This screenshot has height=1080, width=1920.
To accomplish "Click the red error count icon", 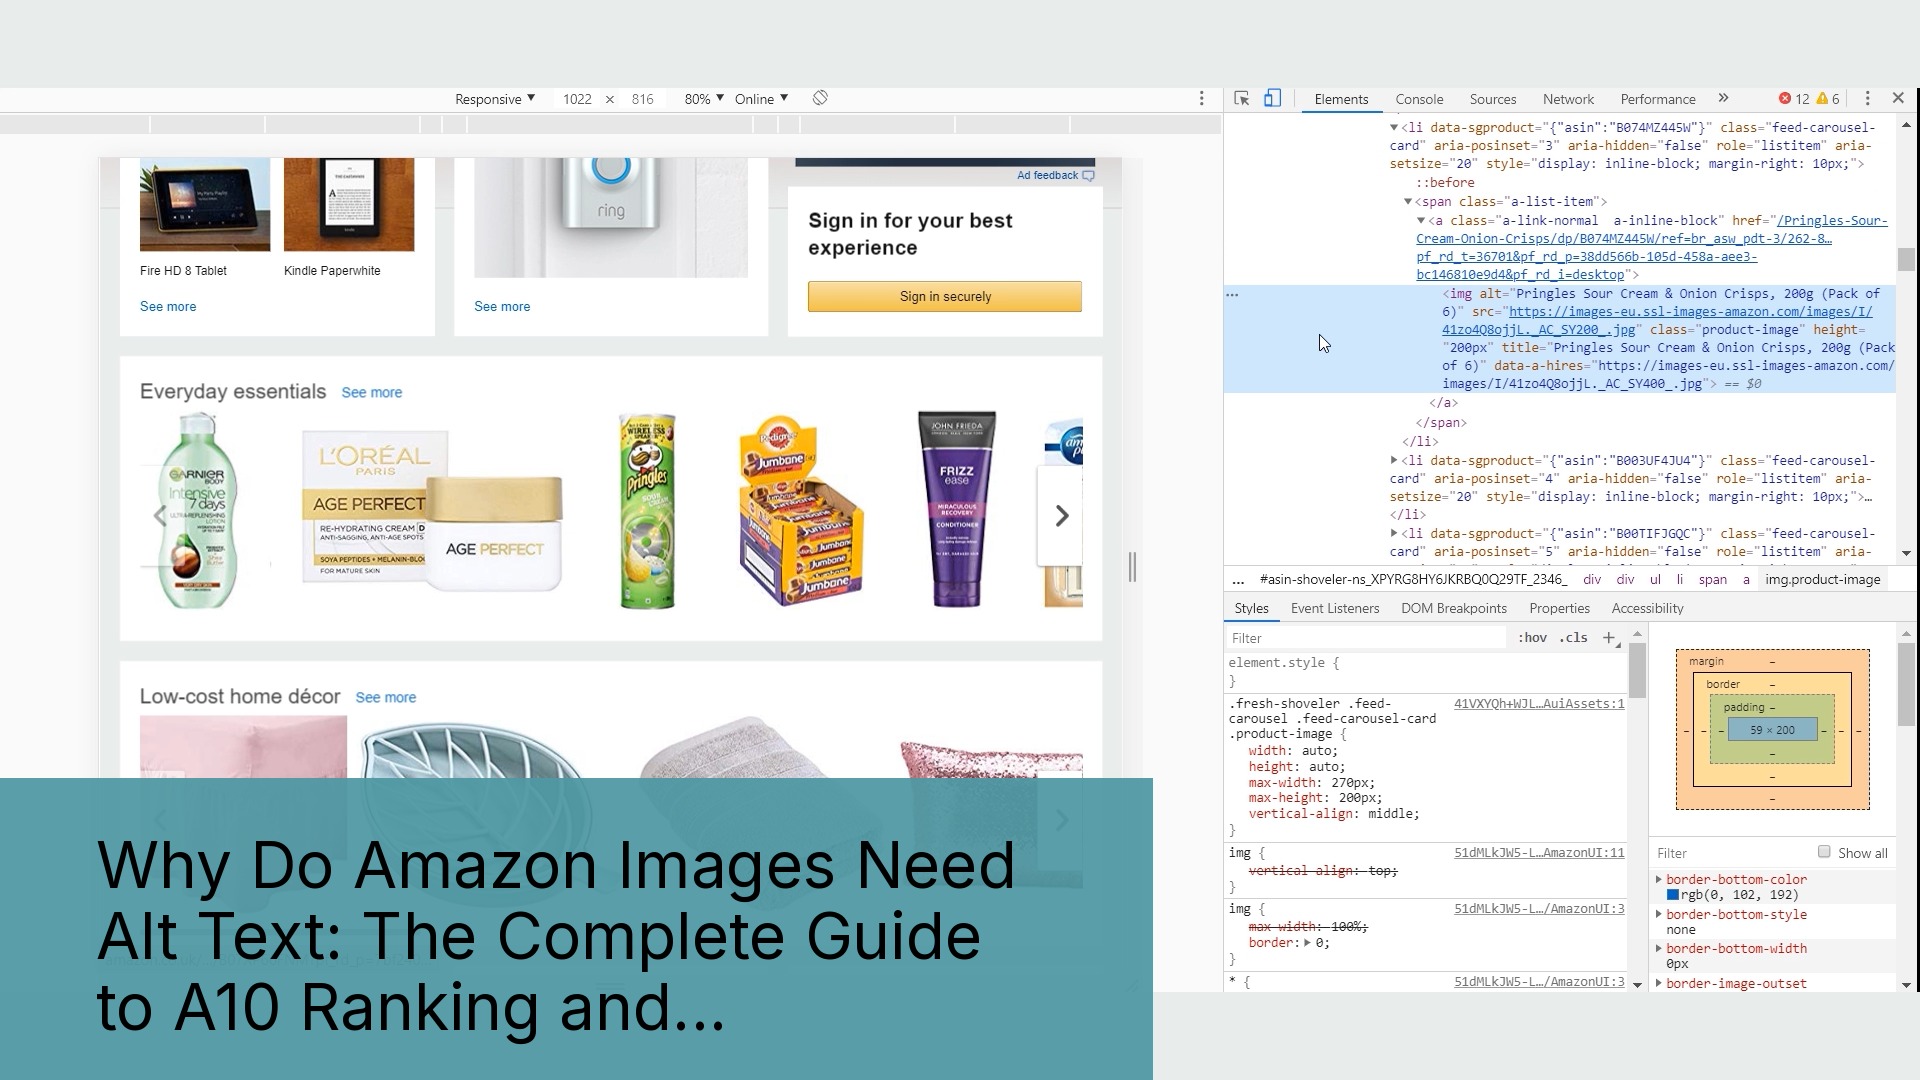I will click(1785, 98).
